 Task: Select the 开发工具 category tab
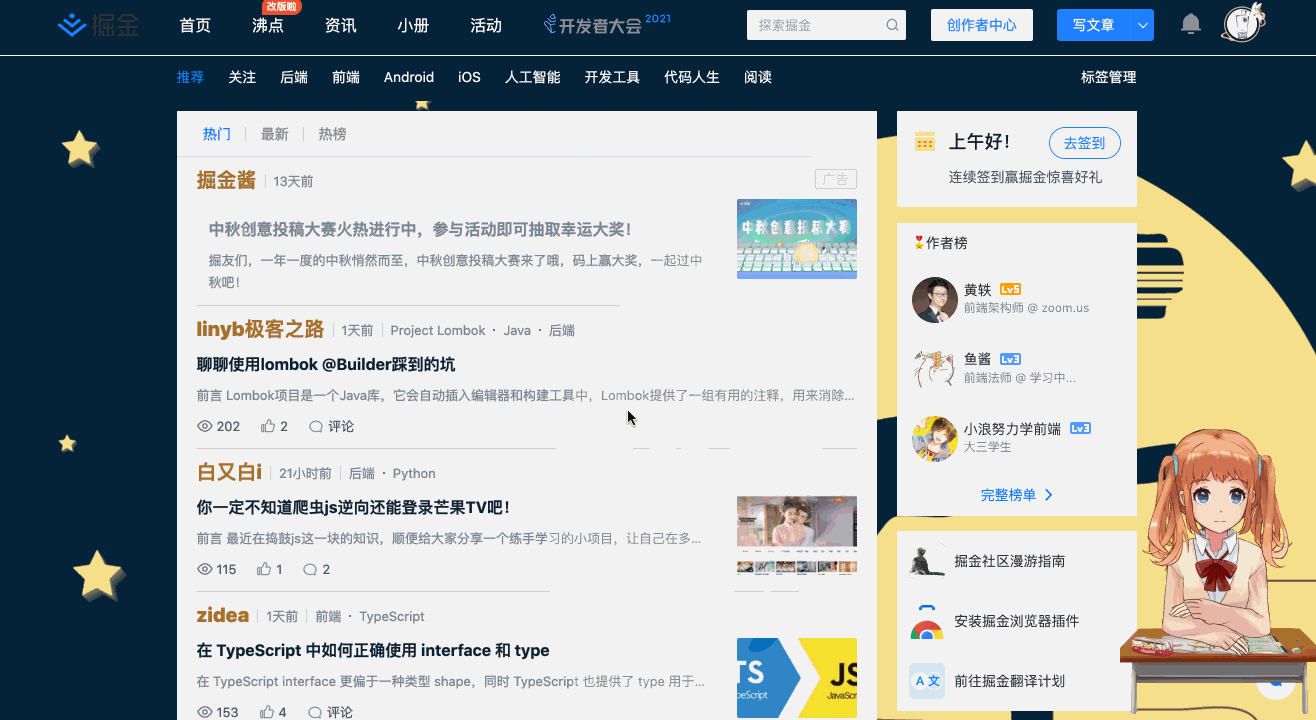(612, 77)
